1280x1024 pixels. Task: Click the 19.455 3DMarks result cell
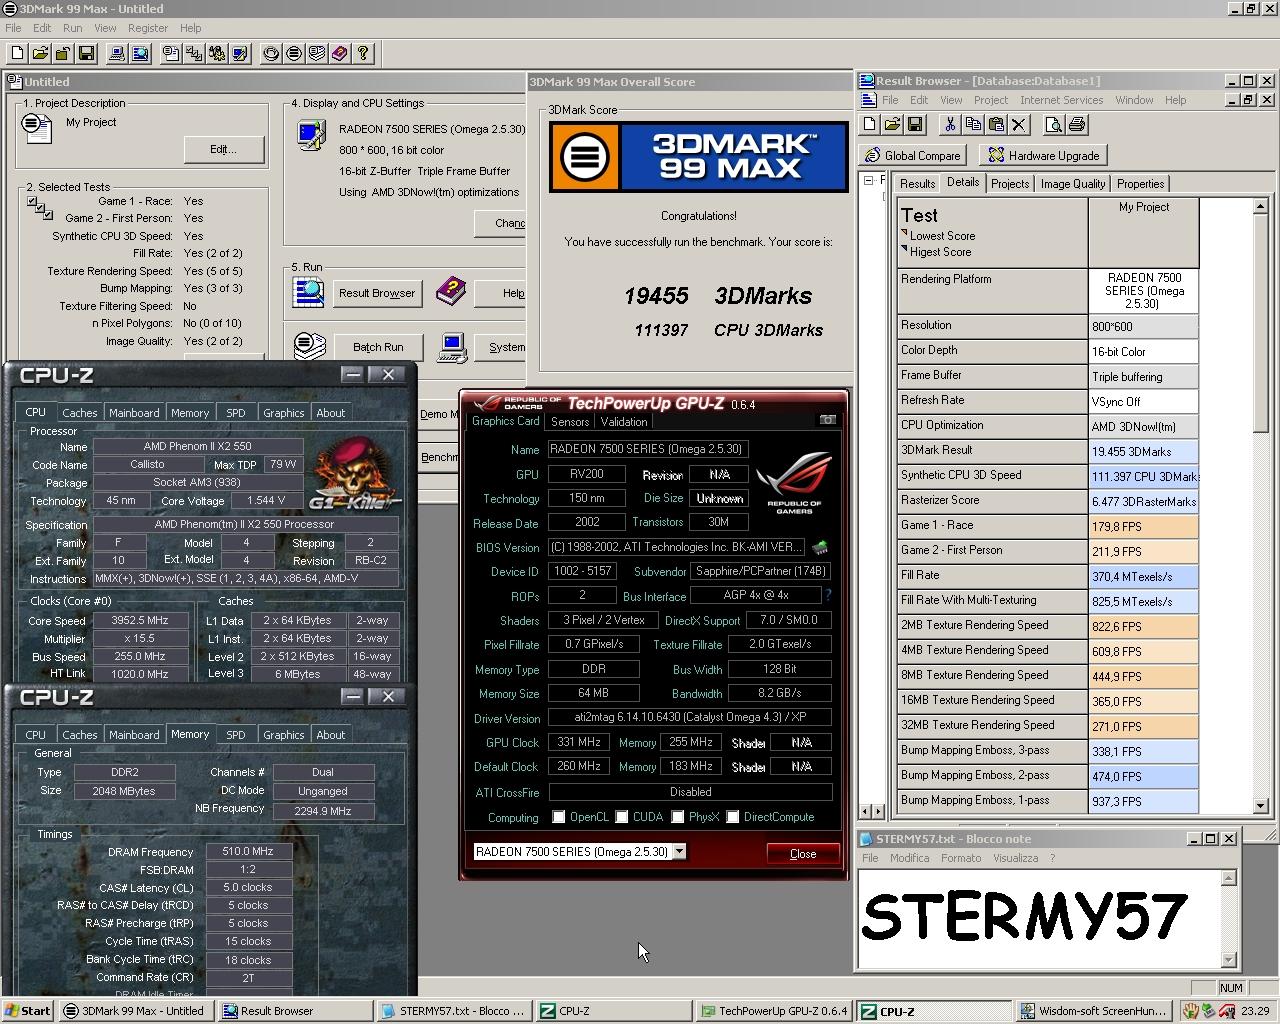(x=1143, y=451)
